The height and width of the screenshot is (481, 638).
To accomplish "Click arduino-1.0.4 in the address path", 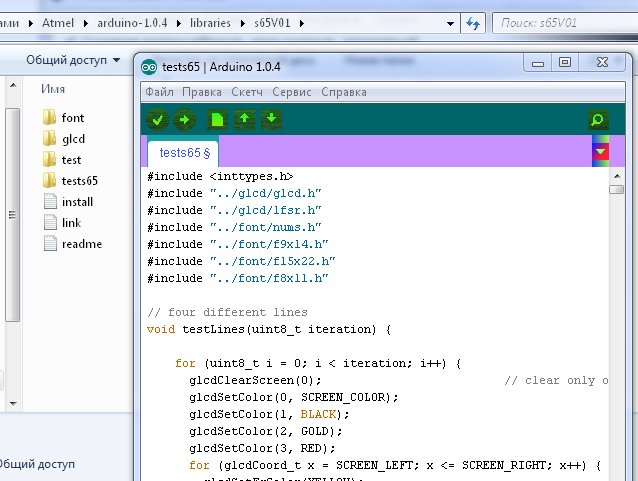I will [x=132, y=23].
